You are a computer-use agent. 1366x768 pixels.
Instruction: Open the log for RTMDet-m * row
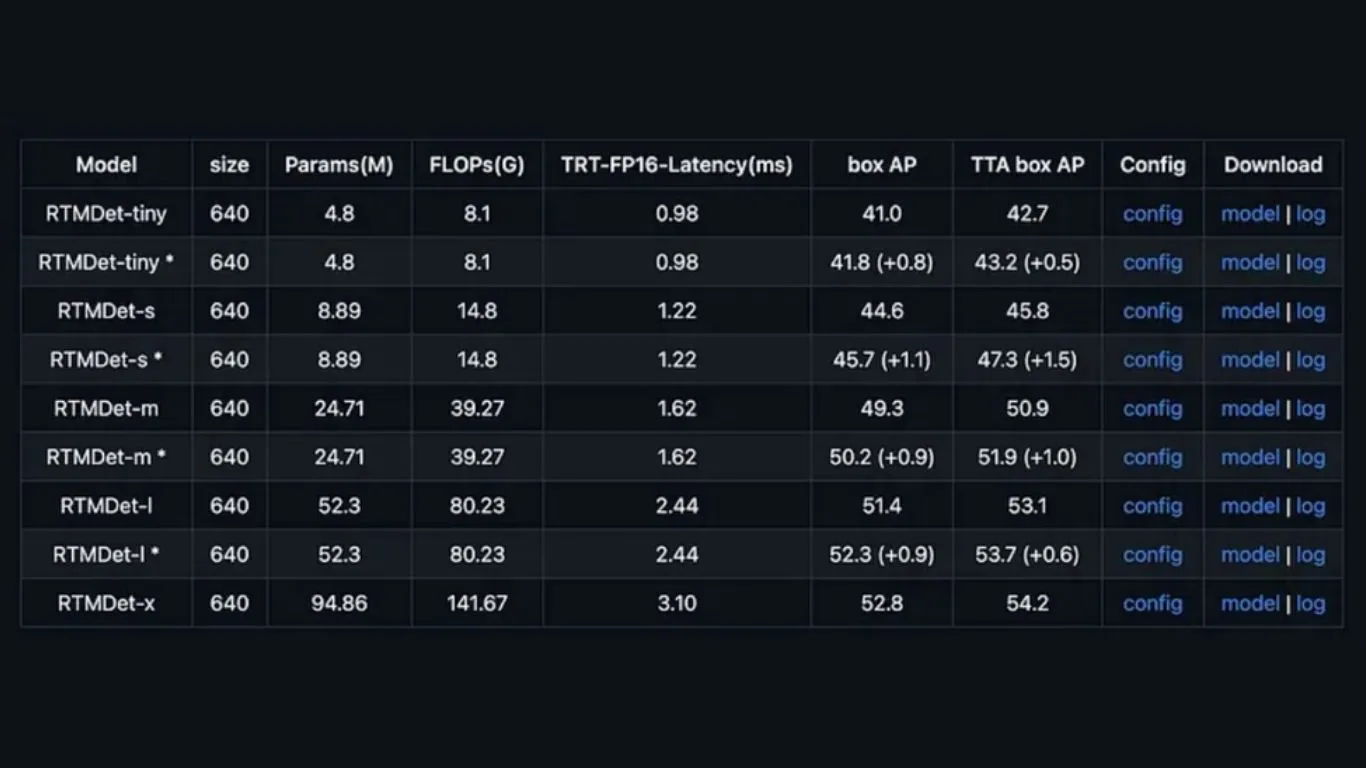pos(1311,458)
